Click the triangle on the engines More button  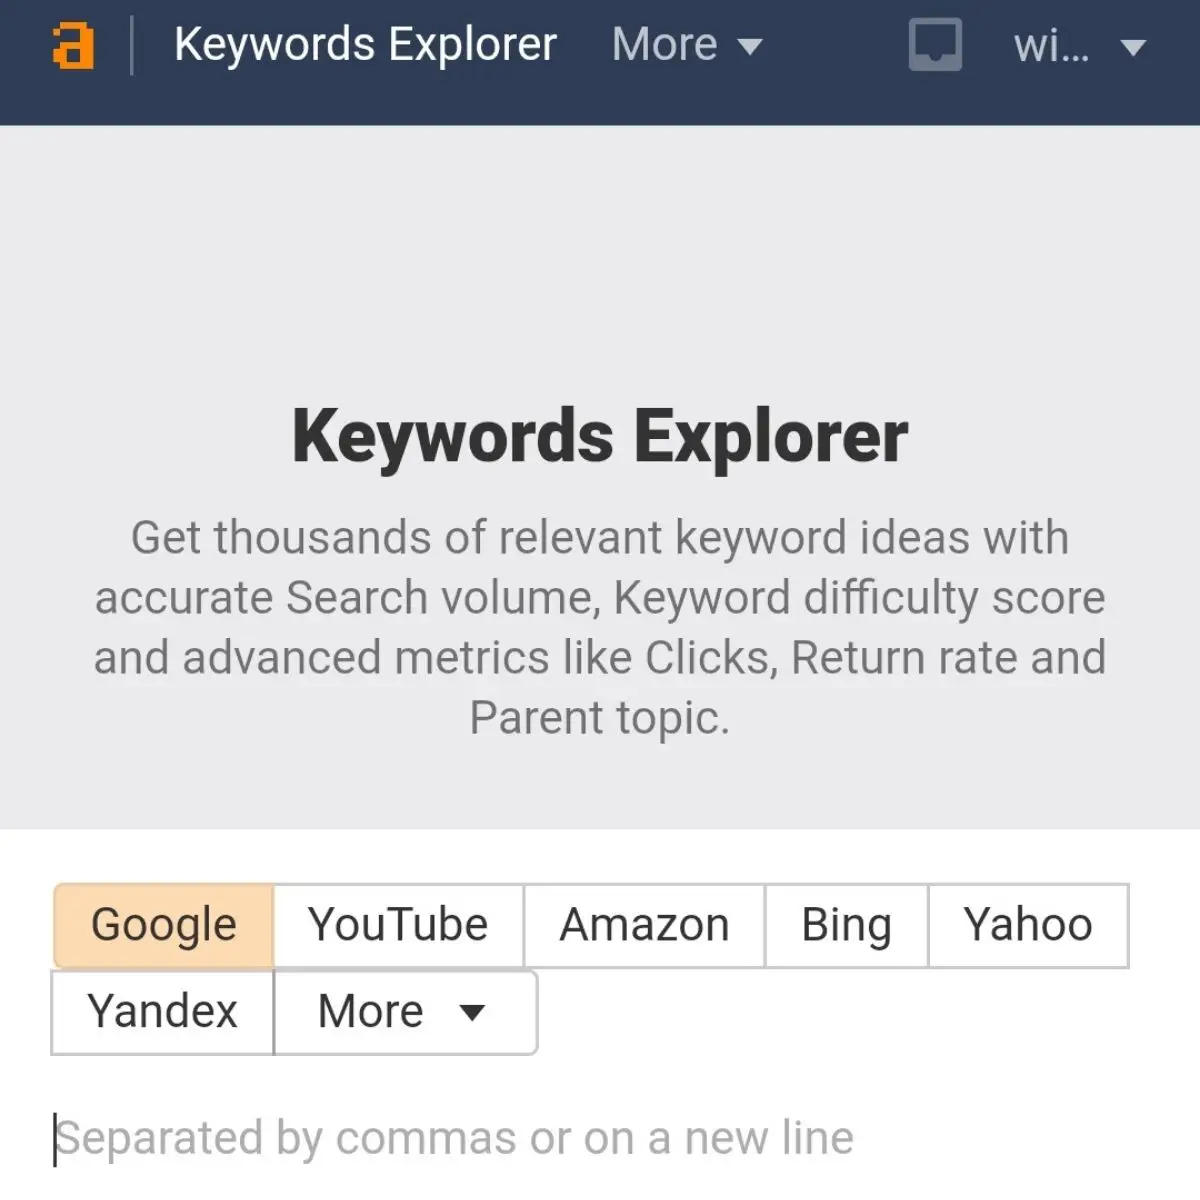coord(470,1013)
